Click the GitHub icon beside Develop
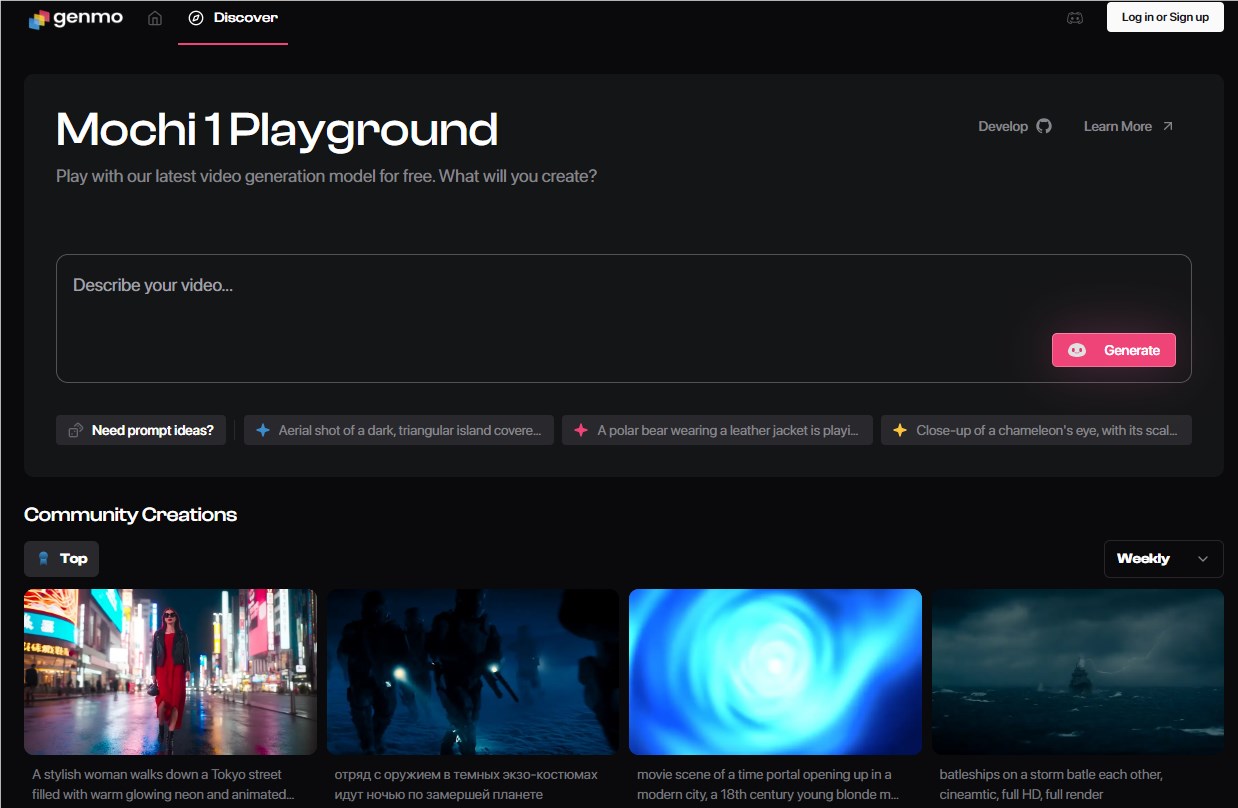The image size is (1238, 808). coord(1044,126)
